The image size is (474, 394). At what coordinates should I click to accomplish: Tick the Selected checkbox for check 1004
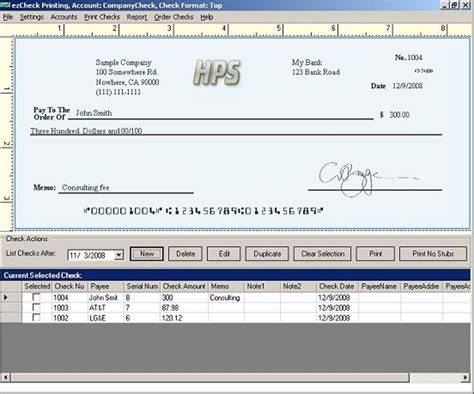(x=36, y=297)
